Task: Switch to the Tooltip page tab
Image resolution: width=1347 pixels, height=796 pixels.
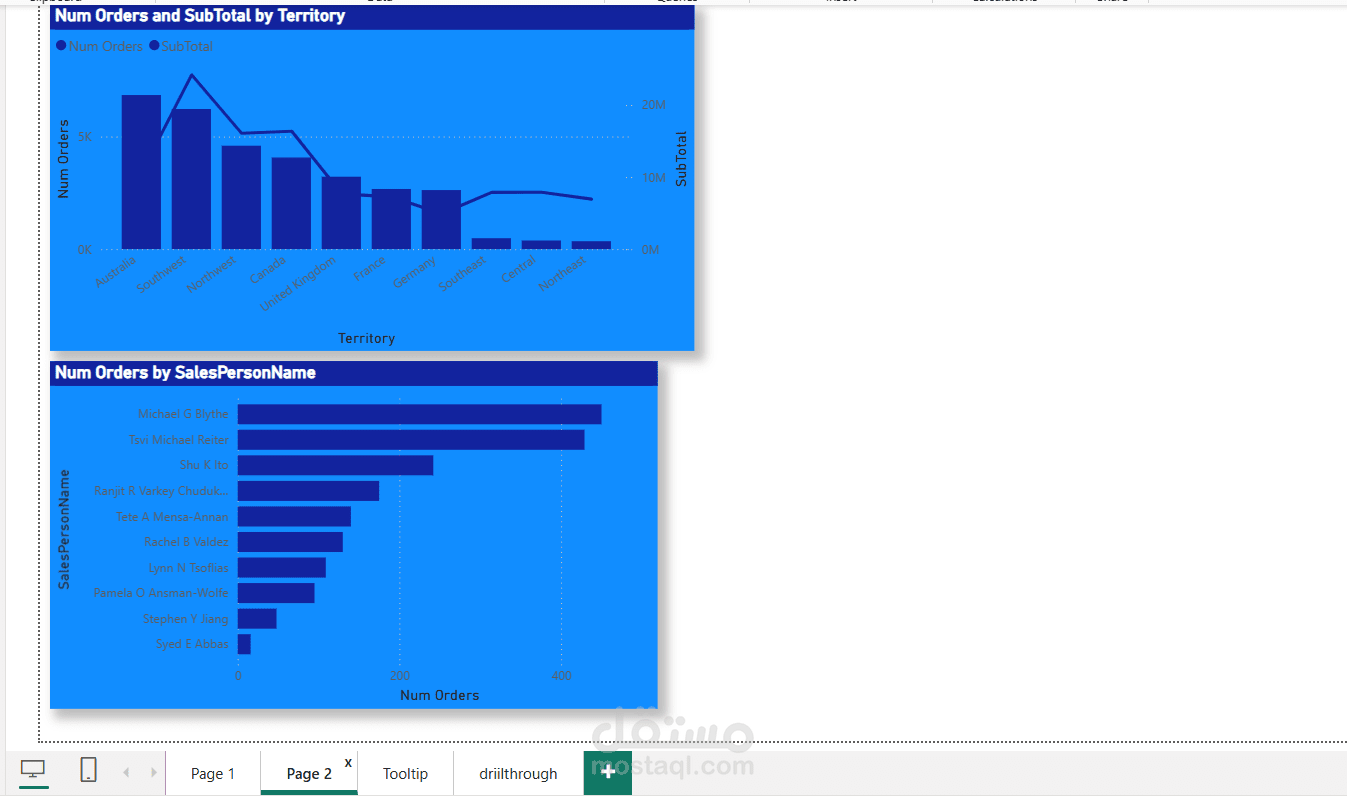Action: click(x=405, y=773)
